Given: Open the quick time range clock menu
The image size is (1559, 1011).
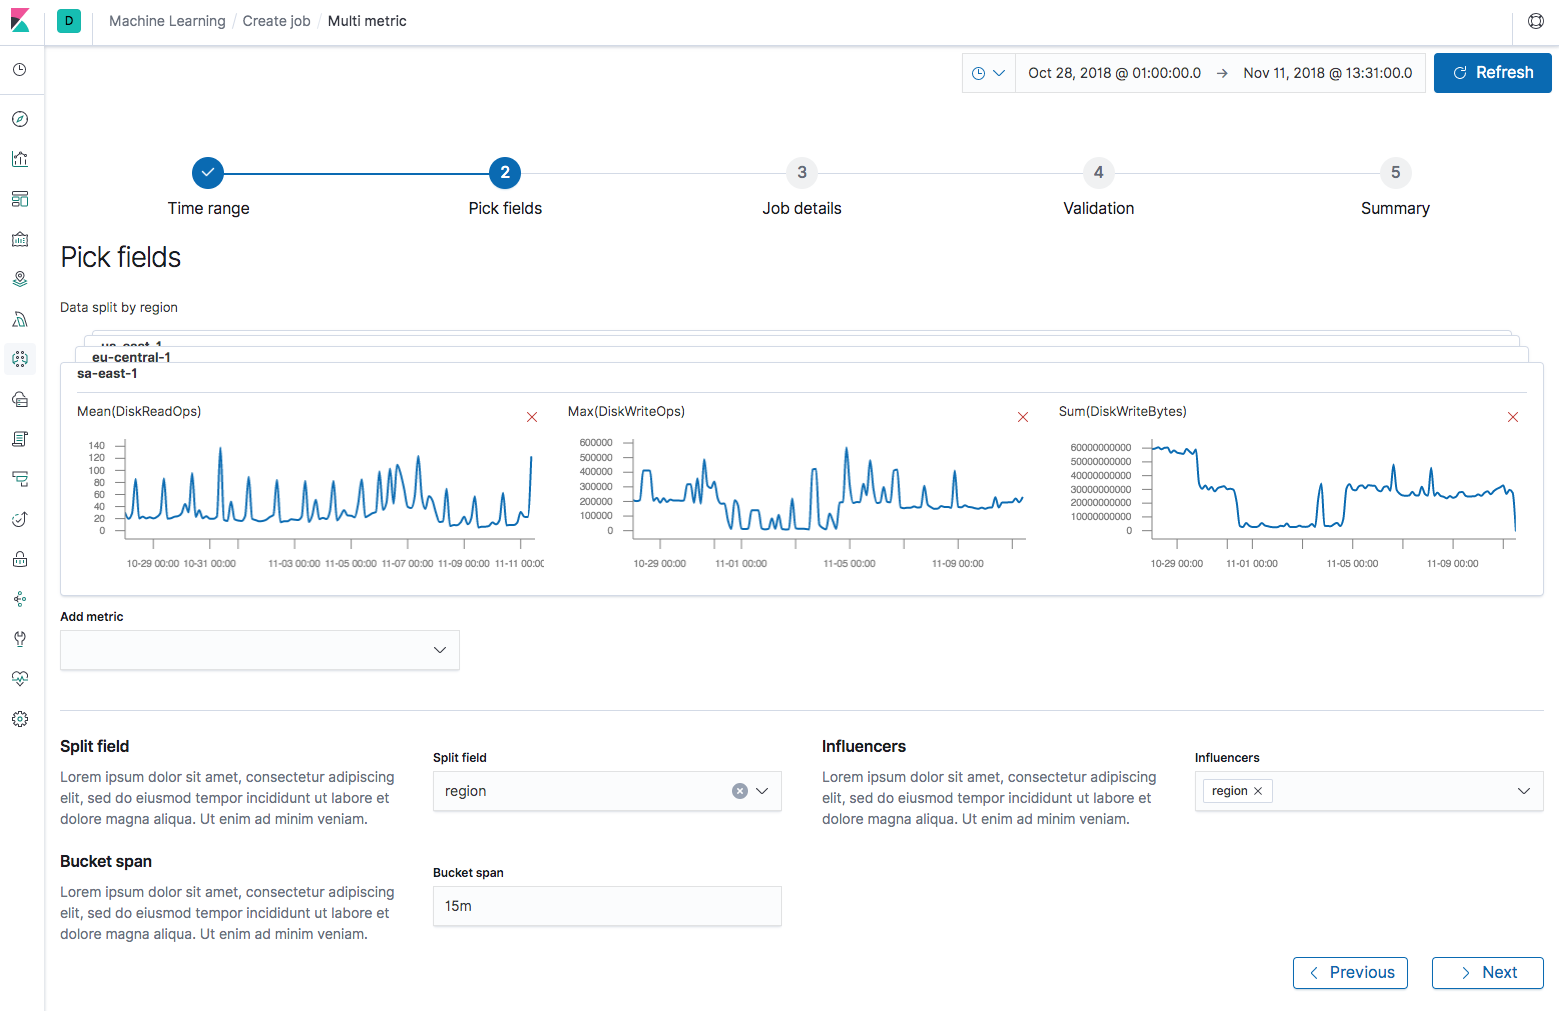Looking at the screenshot, I should click(x=989, y=73).
